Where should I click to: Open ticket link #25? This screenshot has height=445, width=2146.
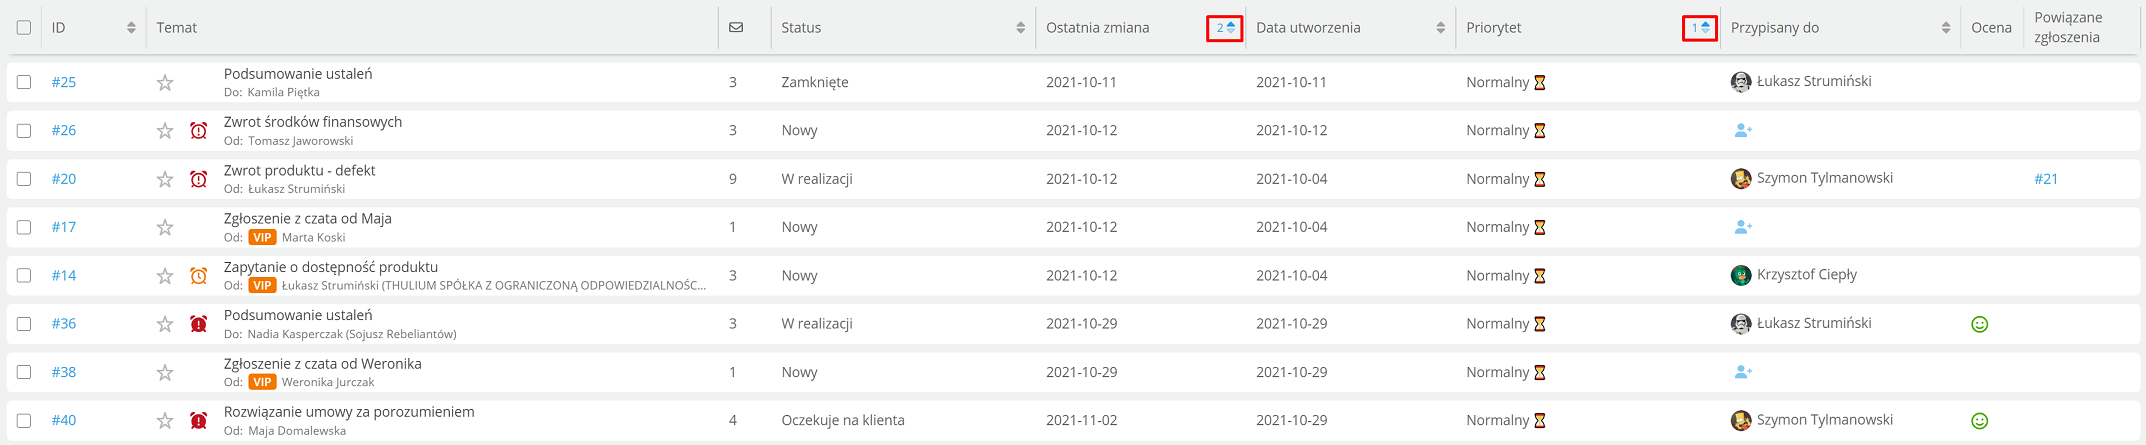[64, 82]
